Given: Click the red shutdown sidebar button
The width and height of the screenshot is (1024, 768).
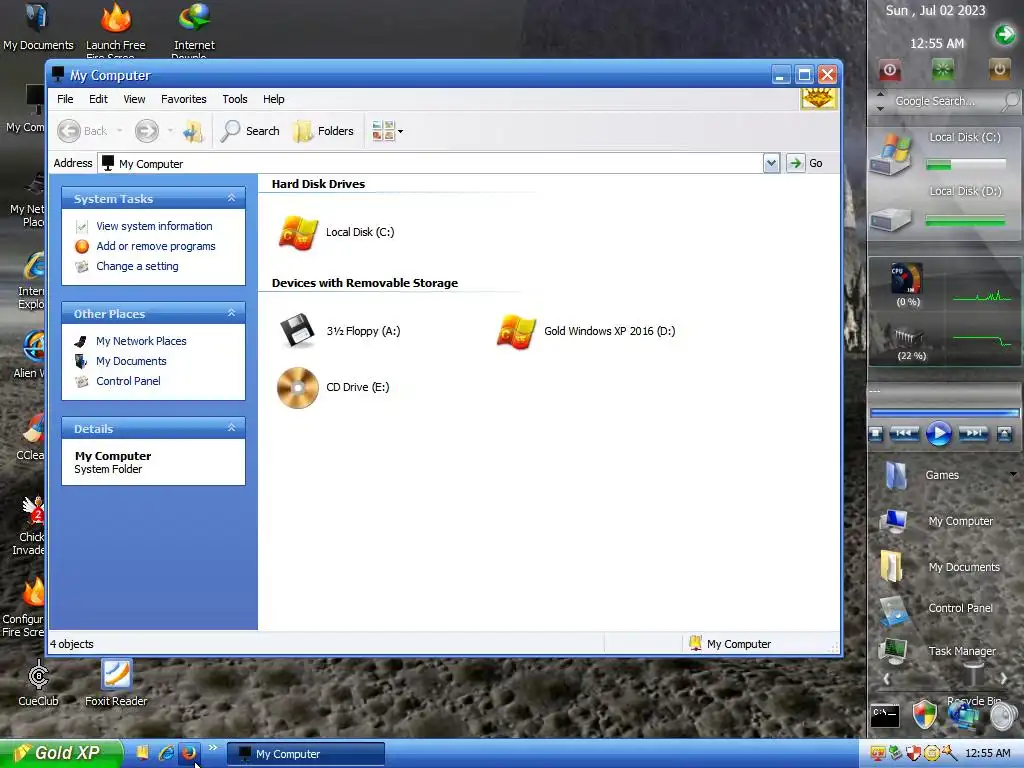Looking at the screenshot, I should [x=889, y=70].
